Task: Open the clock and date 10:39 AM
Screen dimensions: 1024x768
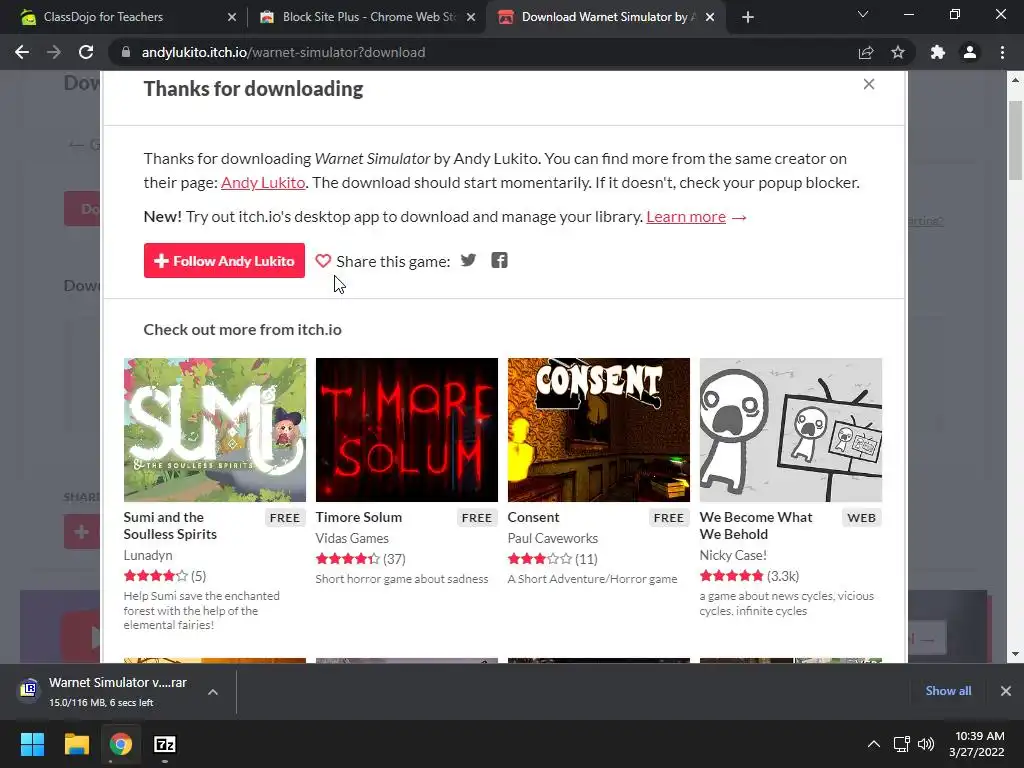Action: 977,744
